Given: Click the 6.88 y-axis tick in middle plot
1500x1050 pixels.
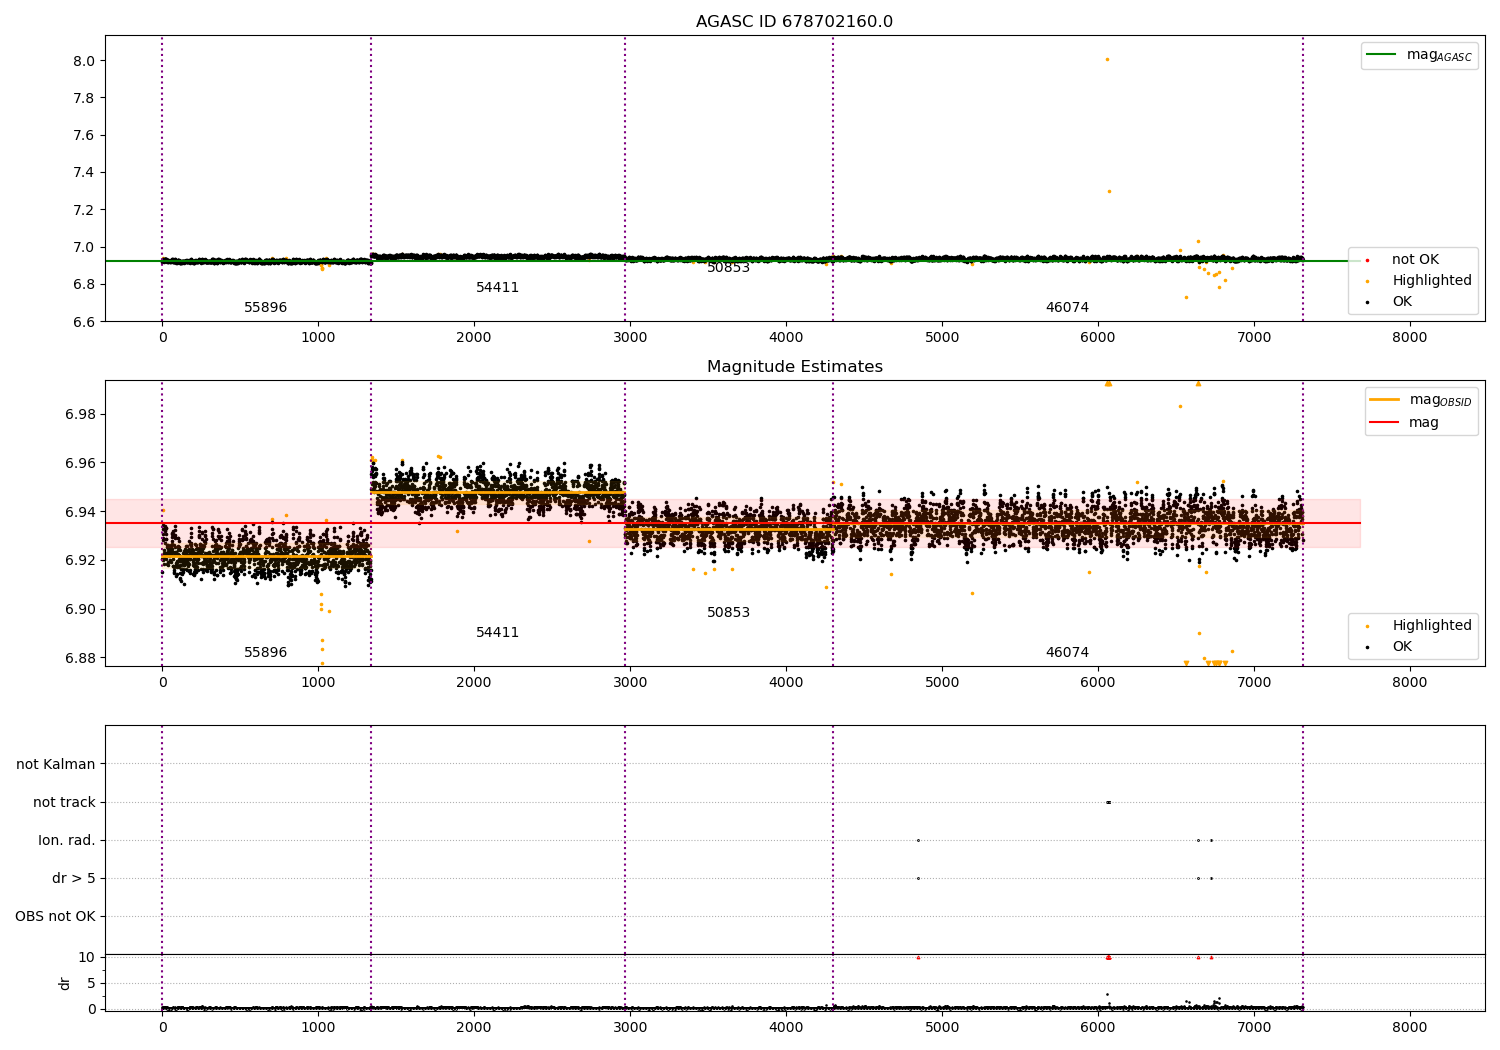Looking at the screenshot, I should point(79,659).
